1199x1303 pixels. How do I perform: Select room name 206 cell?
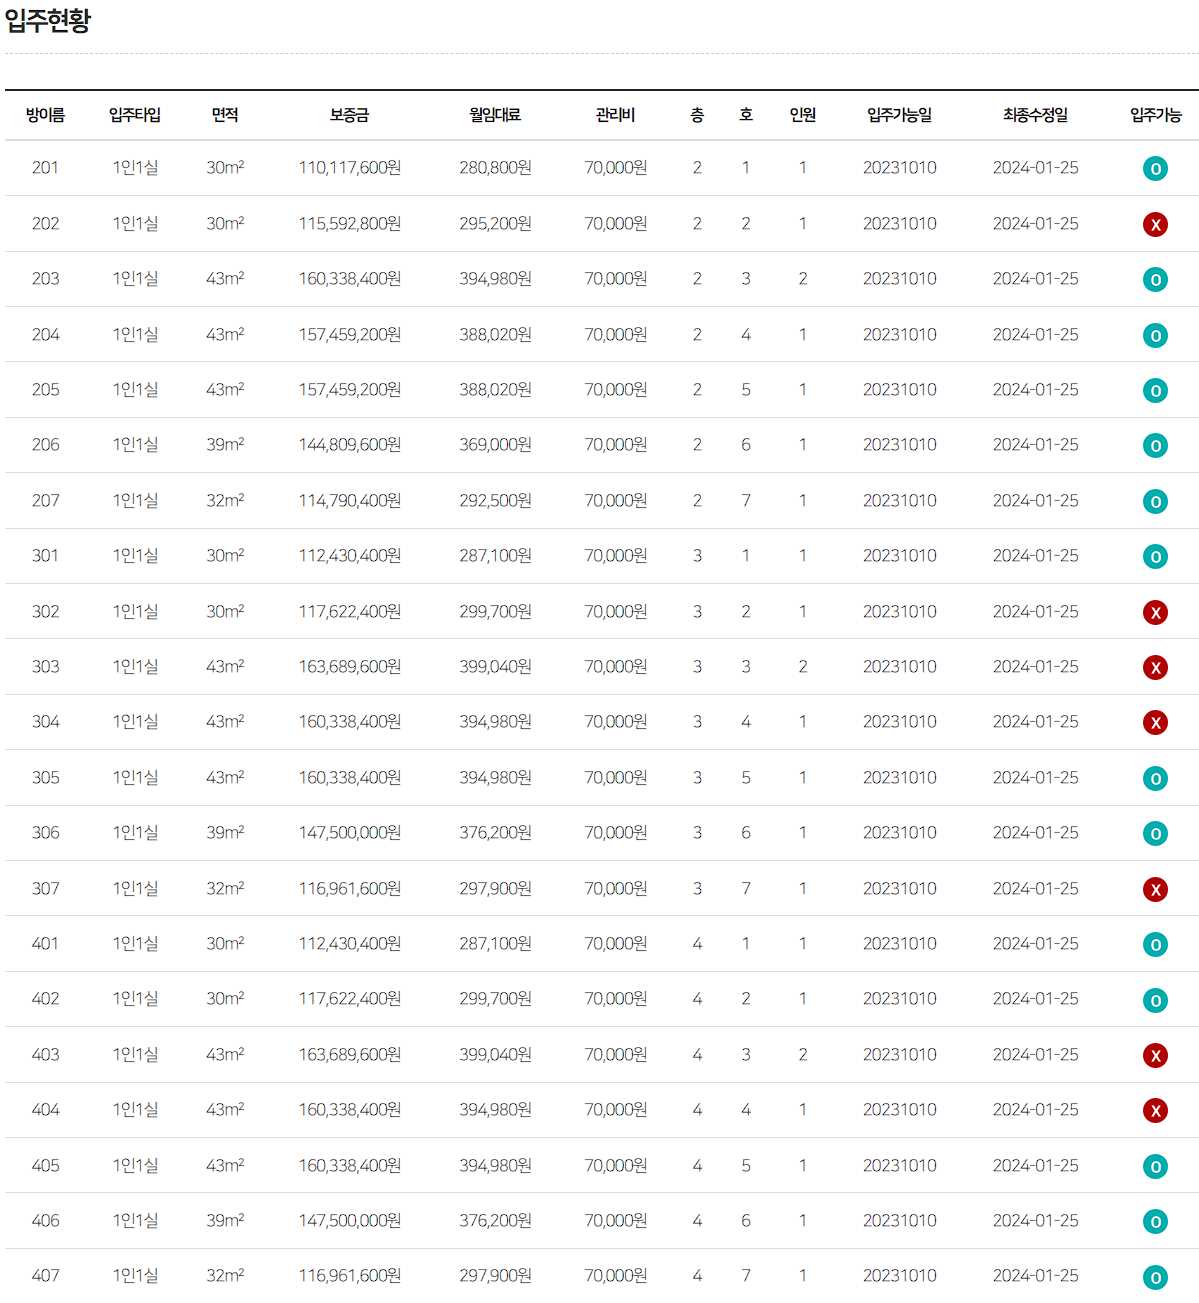pos(45,445)
